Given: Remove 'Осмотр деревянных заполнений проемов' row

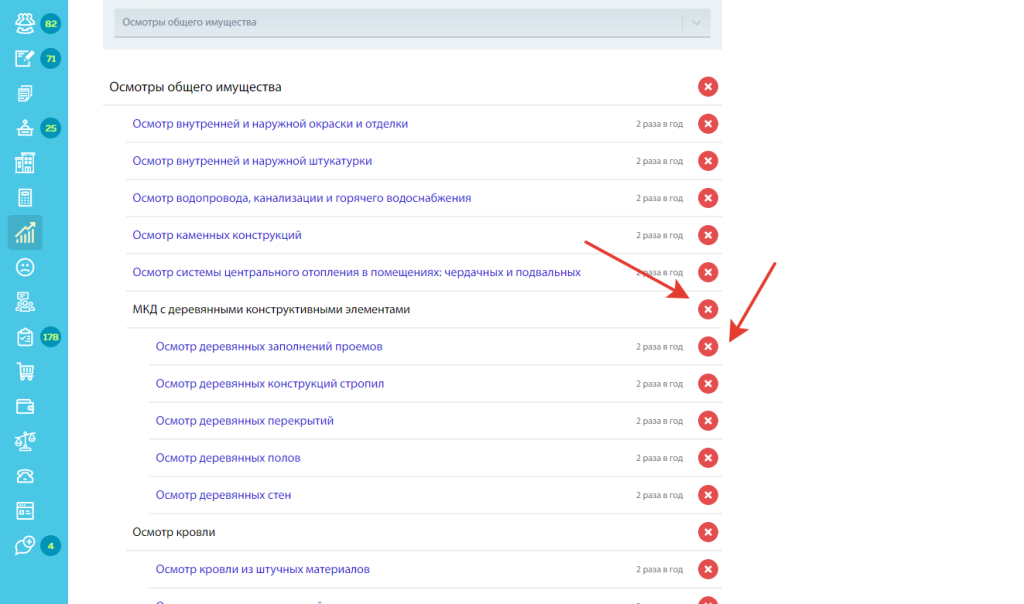Looking at the screenshot, I should 708,347.
